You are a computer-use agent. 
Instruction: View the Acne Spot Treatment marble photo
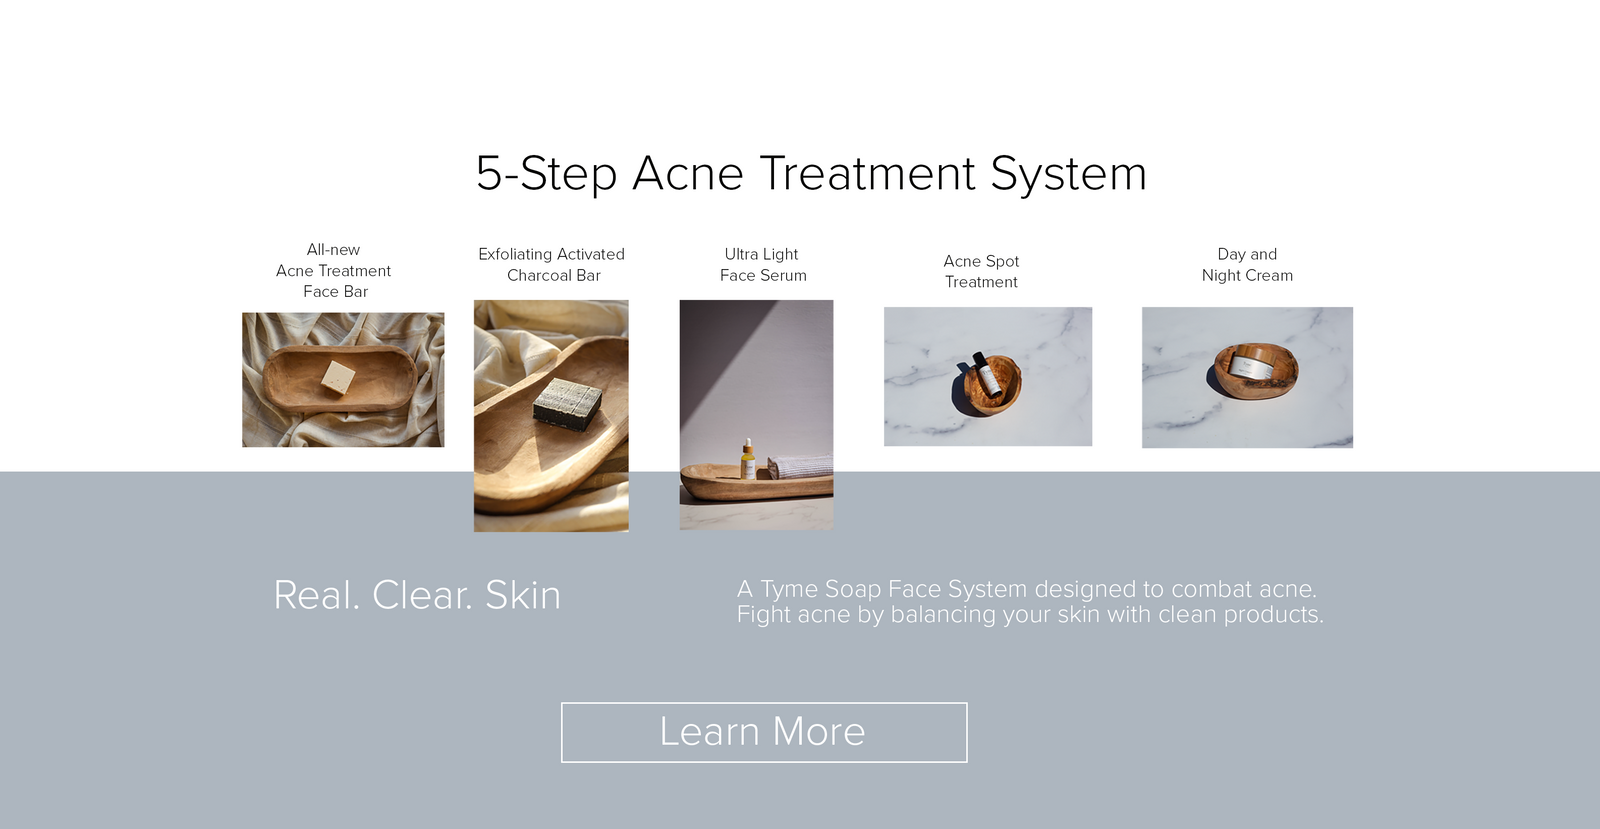pyautogui.click(x=988, y=376)
